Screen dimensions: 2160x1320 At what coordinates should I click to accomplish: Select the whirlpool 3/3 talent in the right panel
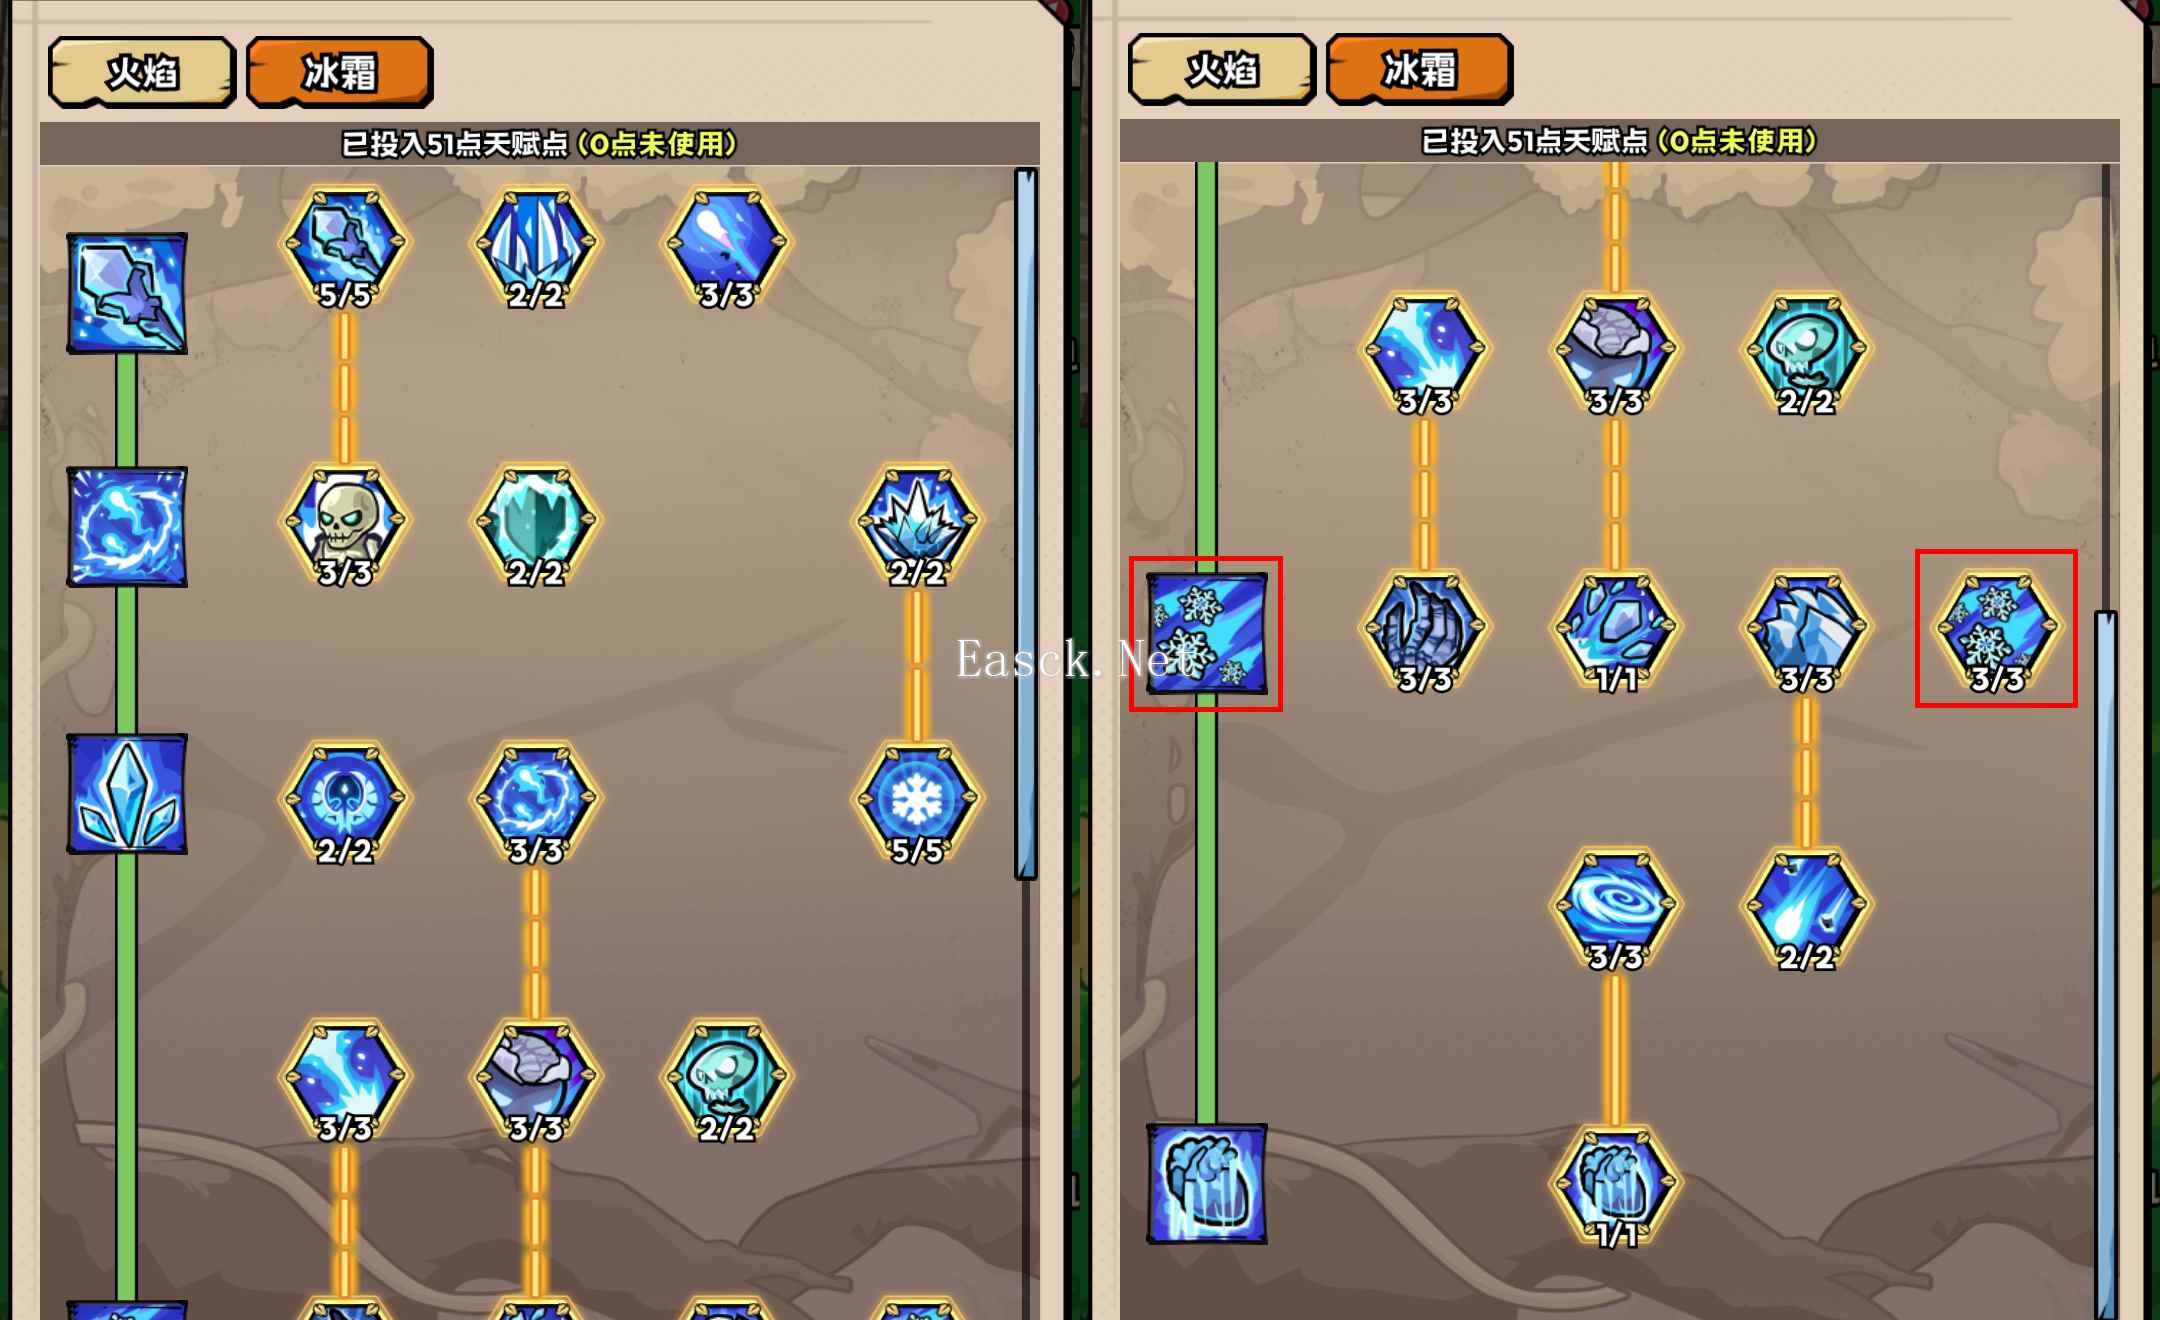(x=1615, y=908)
